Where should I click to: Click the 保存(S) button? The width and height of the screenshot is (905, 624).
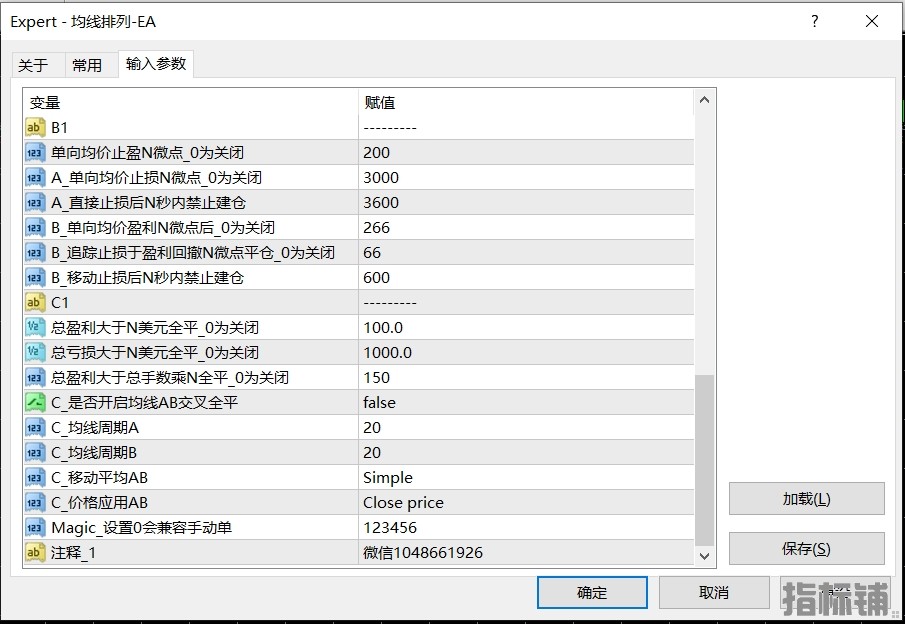pos(806,549)
